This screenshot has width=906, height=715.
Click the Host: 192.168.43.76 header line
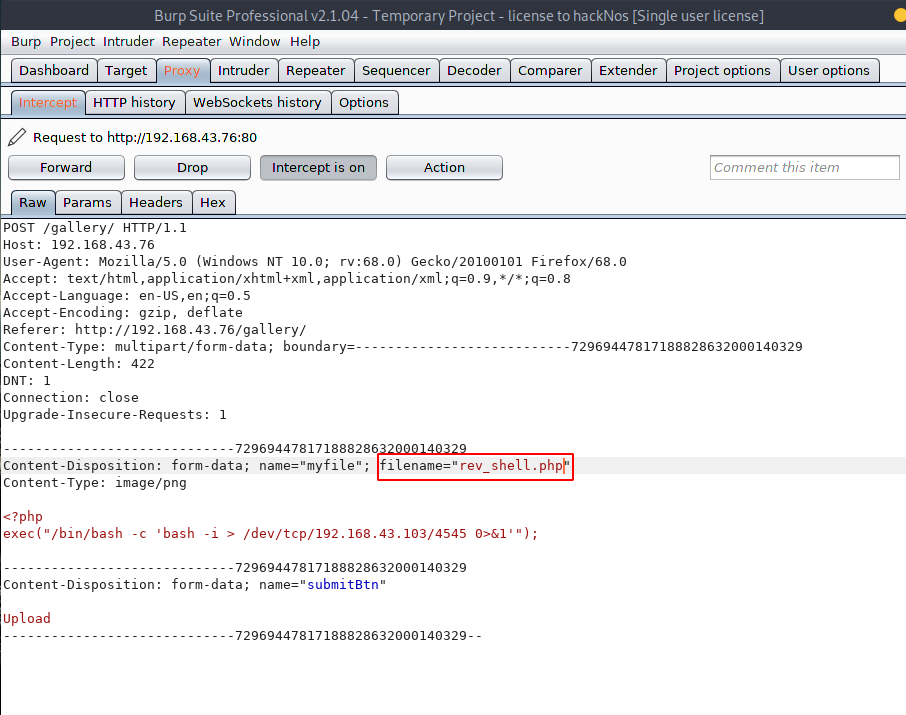coord(79,245)
